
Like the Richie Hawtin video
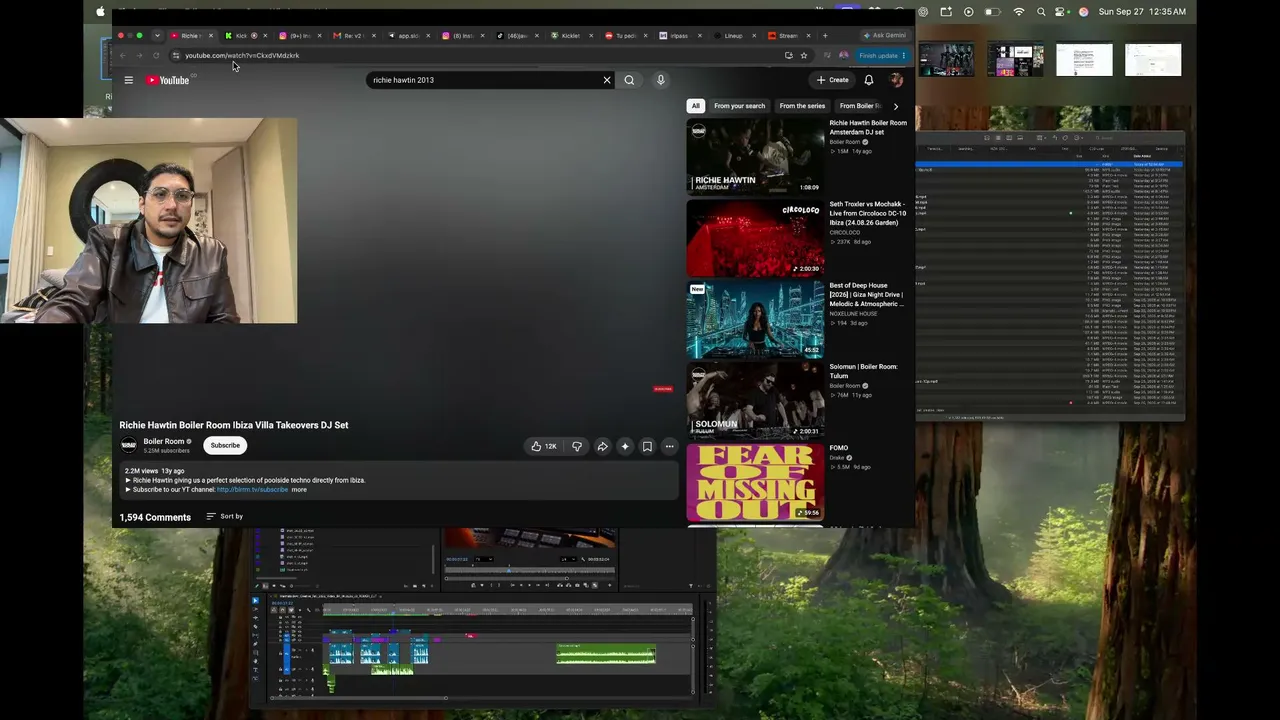click(x=544, y=446)
